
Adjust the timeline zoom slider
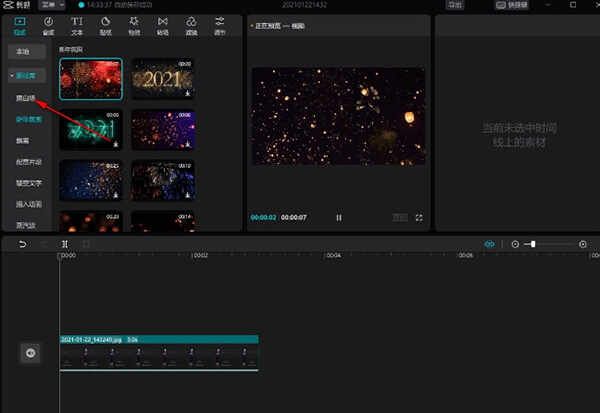click(535, 244)
